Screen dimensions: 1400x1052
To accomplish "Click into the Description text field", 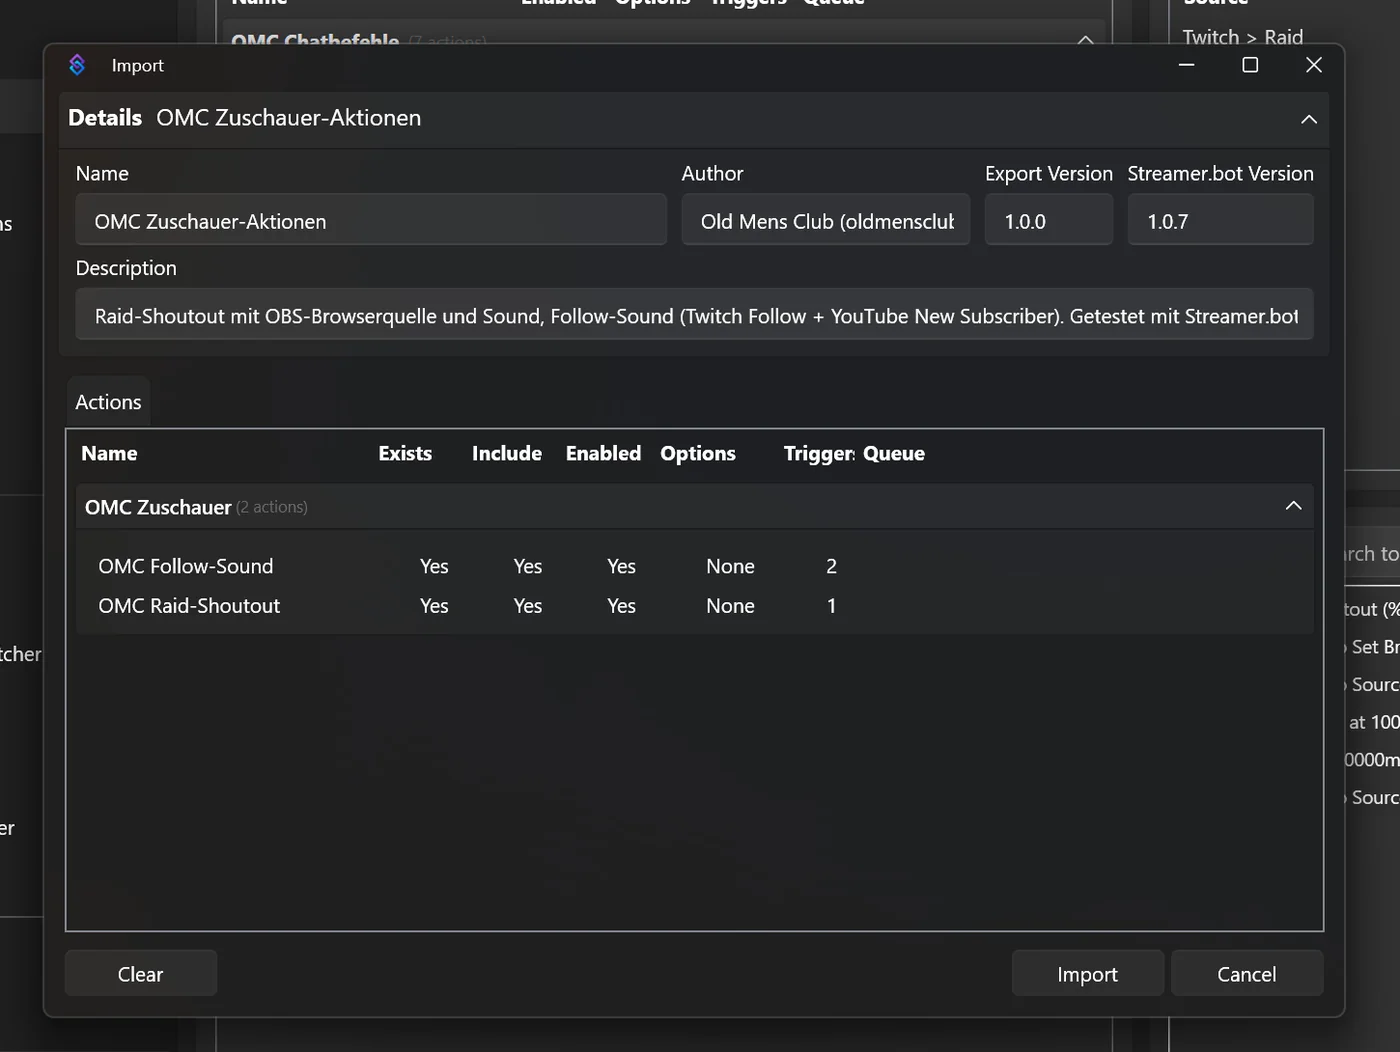I will click(x=695, y=316).
